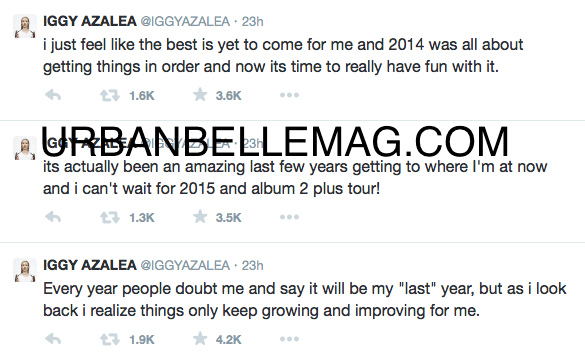Retweet the tweet with 1.9K retweets
This screenshot has height=363, width=585.
pos(110,339)
